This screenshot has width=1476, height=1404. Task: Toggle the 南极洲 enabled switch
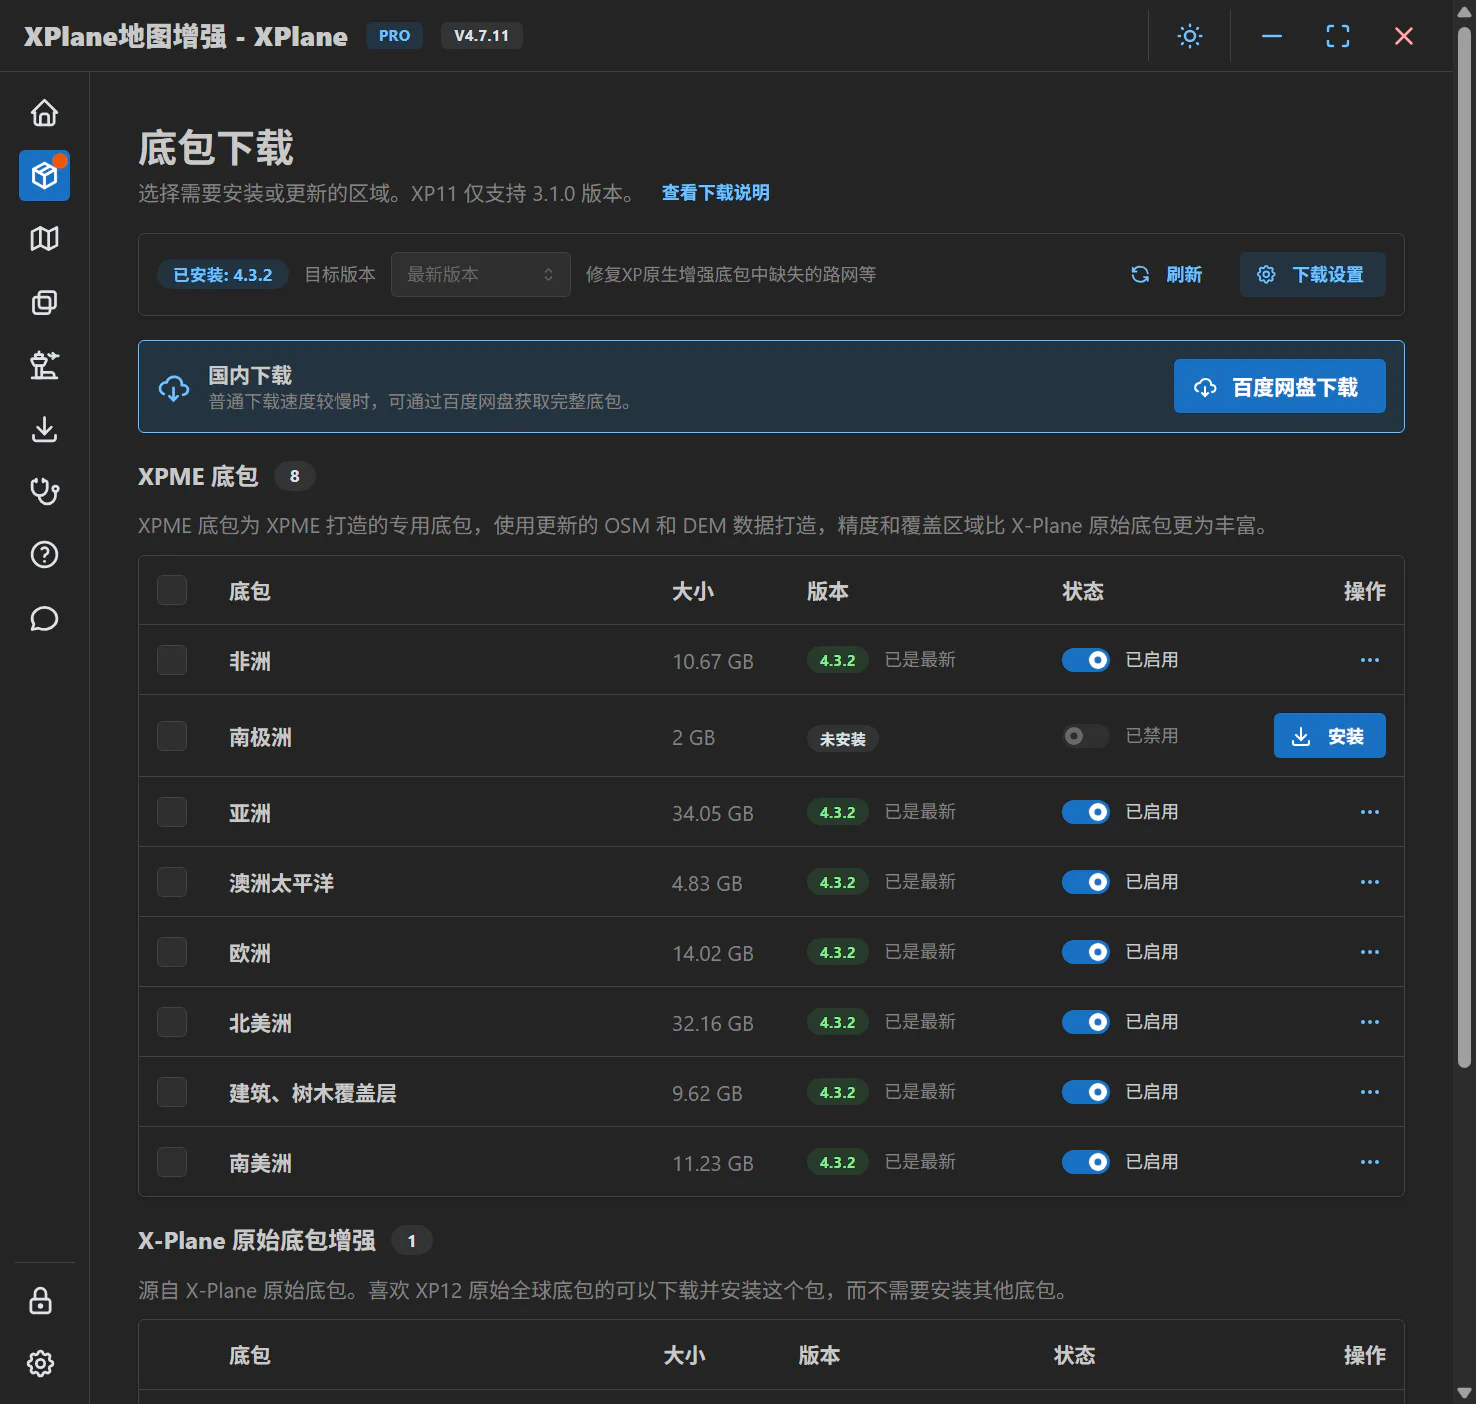coord(1086,736)
